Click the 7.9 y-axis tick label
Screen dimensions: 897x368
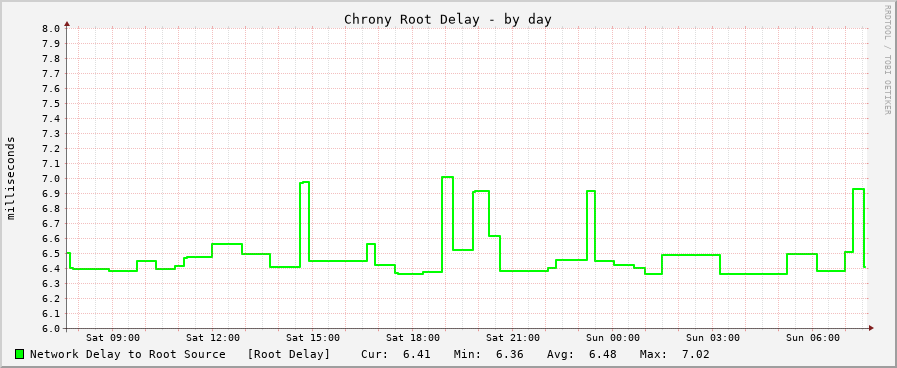coord(51,43)
